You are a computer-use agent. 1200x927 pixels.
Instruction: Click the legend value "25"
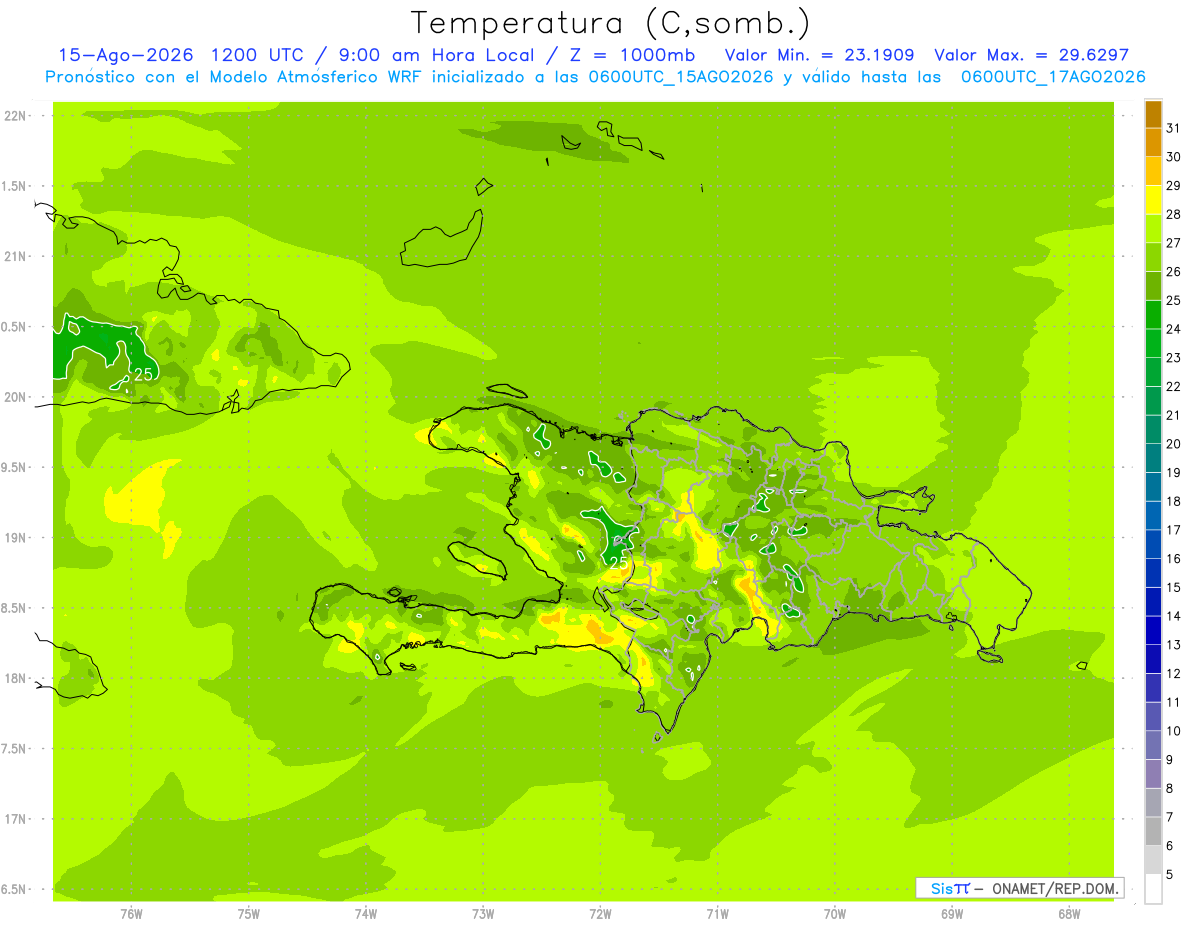point(1174,300)
